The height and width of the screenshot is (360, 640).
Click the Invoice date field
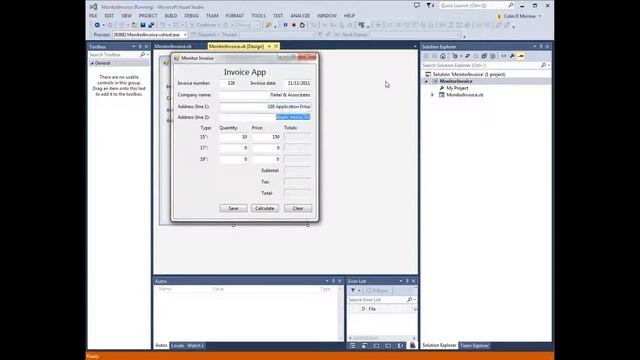tap(297, 83)
